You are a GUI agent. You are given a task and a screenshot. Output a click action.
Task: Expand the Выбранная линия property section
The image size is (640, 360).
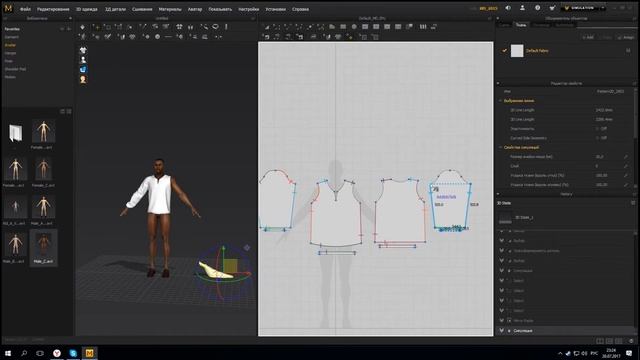pos(501,100)
